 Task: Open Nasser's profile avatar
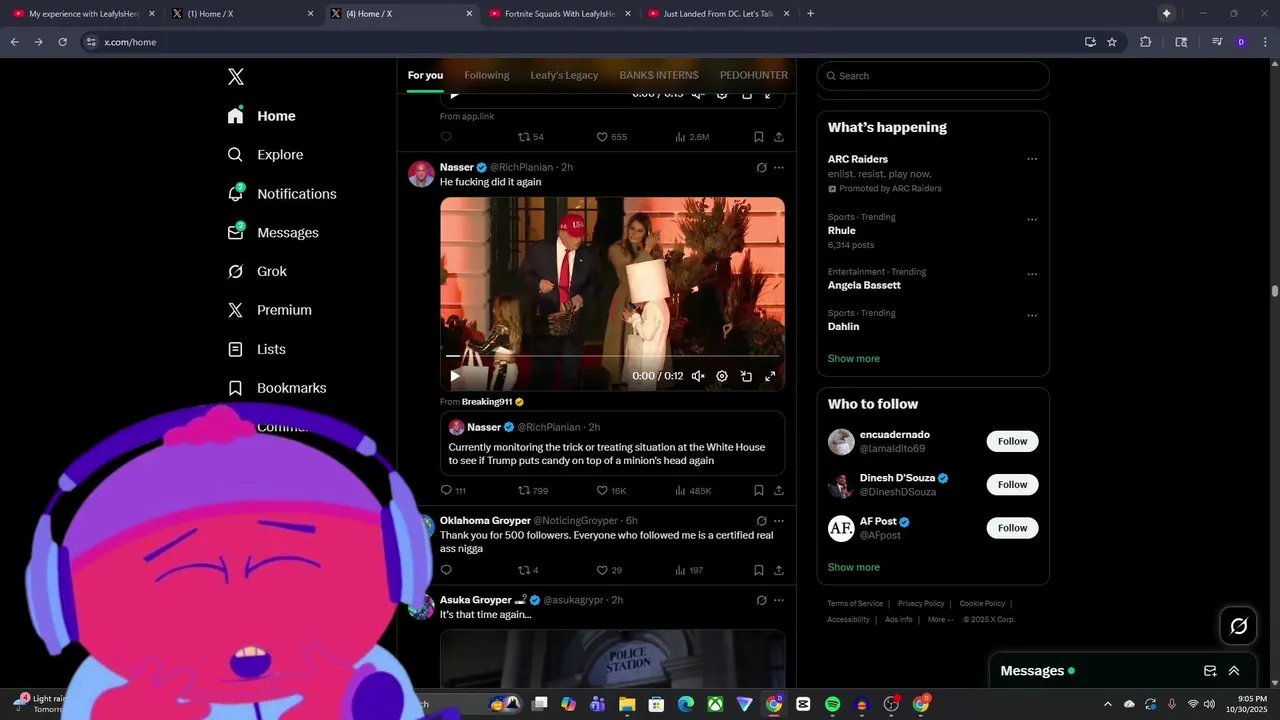point(421,174)
